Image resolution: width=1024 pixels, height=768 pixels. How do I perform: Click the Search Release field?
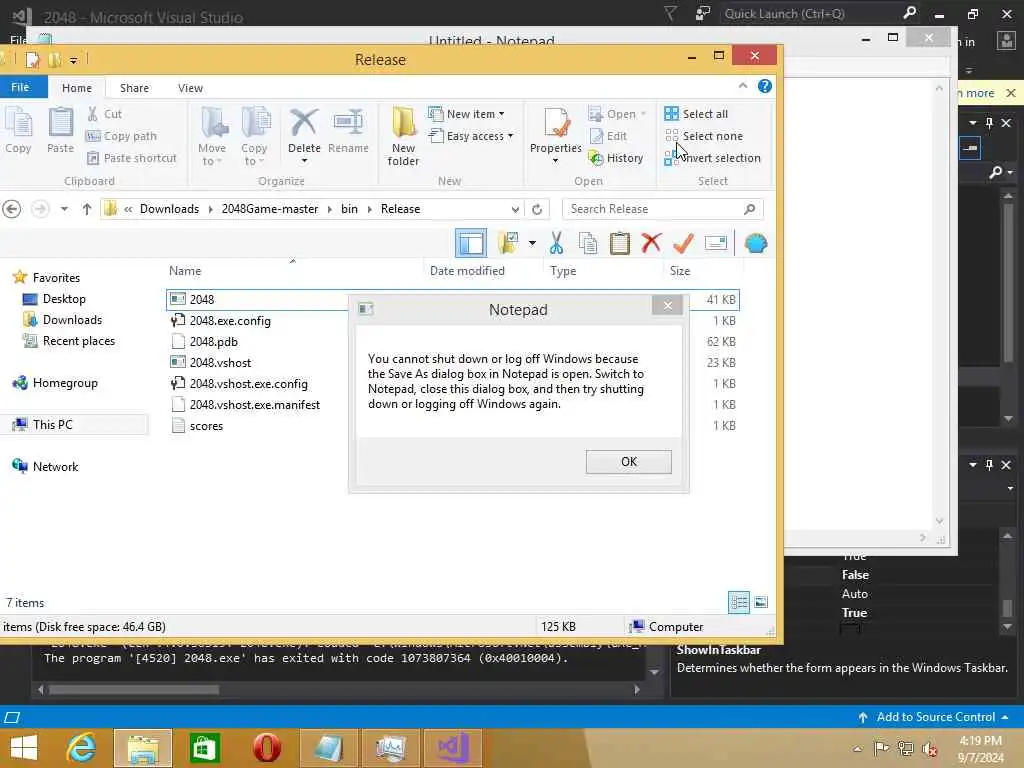[x=662, y=209]
